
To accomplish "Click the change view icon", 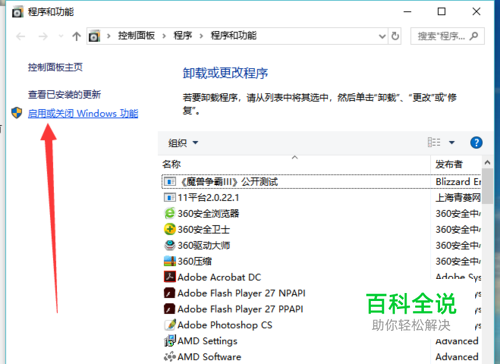I will 434,142.
